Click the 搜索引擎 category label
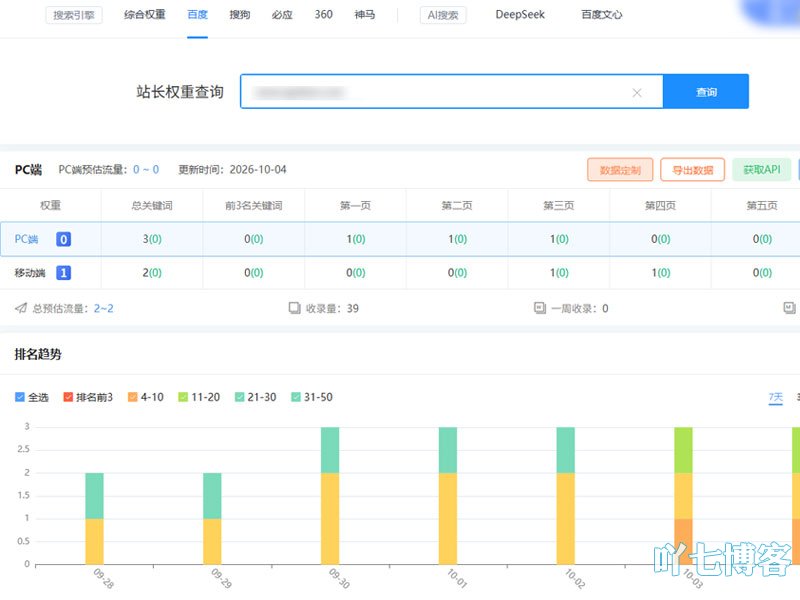800x600 pixels. [74, 15]
